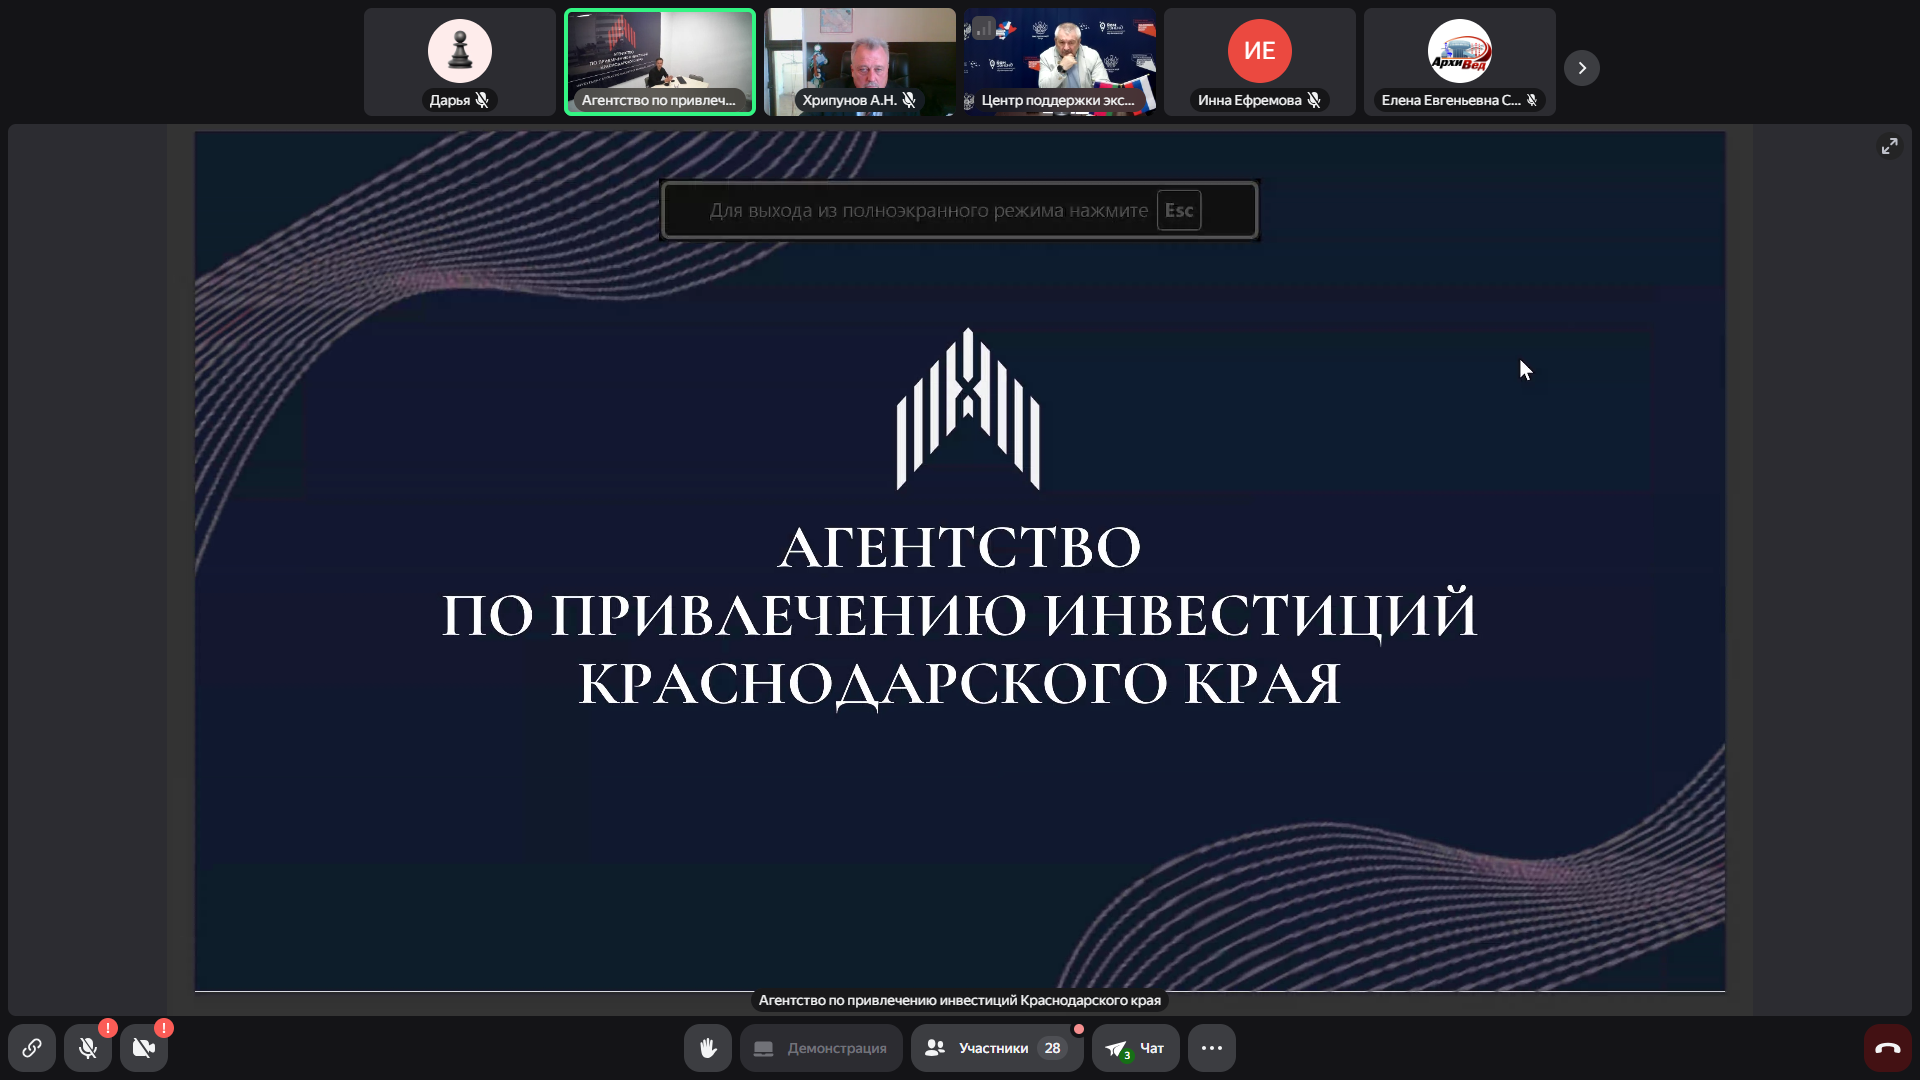The height and width of the screenshot is (1080, 1920).
Task: Select the Агентство по привлеч... video tile
Action: point(660,62)
